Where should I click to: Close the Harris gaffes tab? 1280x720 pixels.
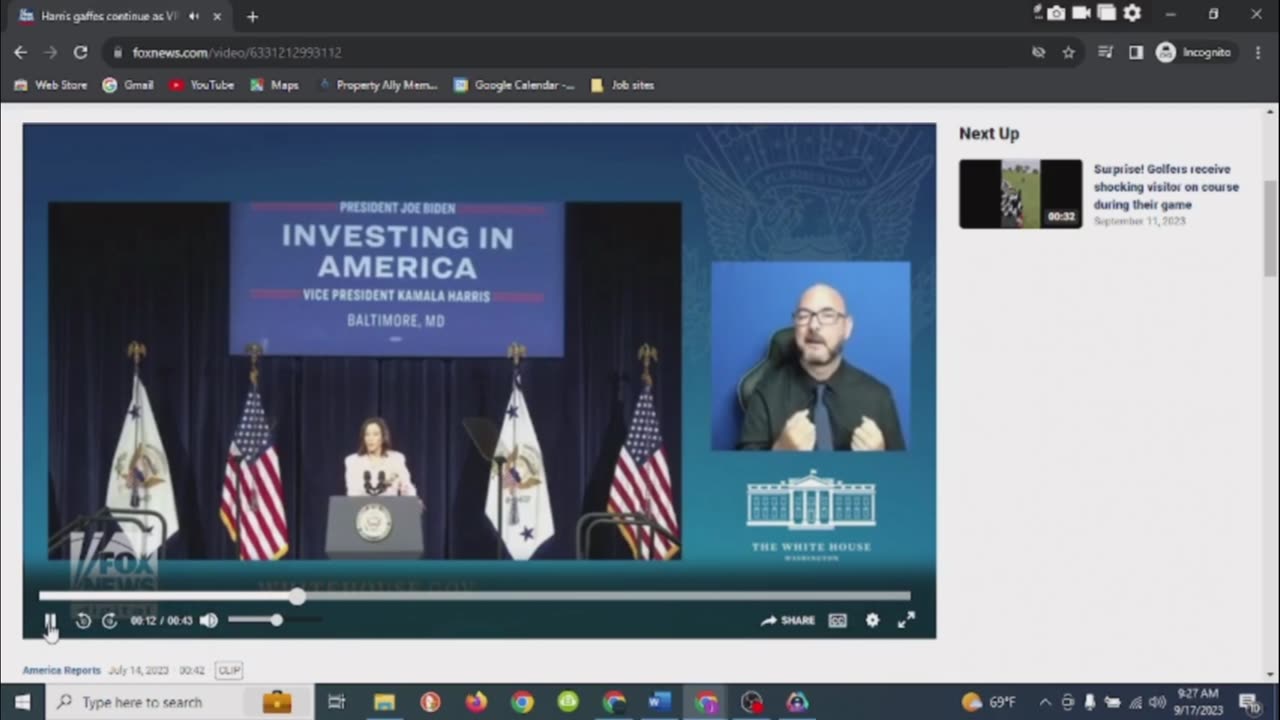tap(217, 16)
